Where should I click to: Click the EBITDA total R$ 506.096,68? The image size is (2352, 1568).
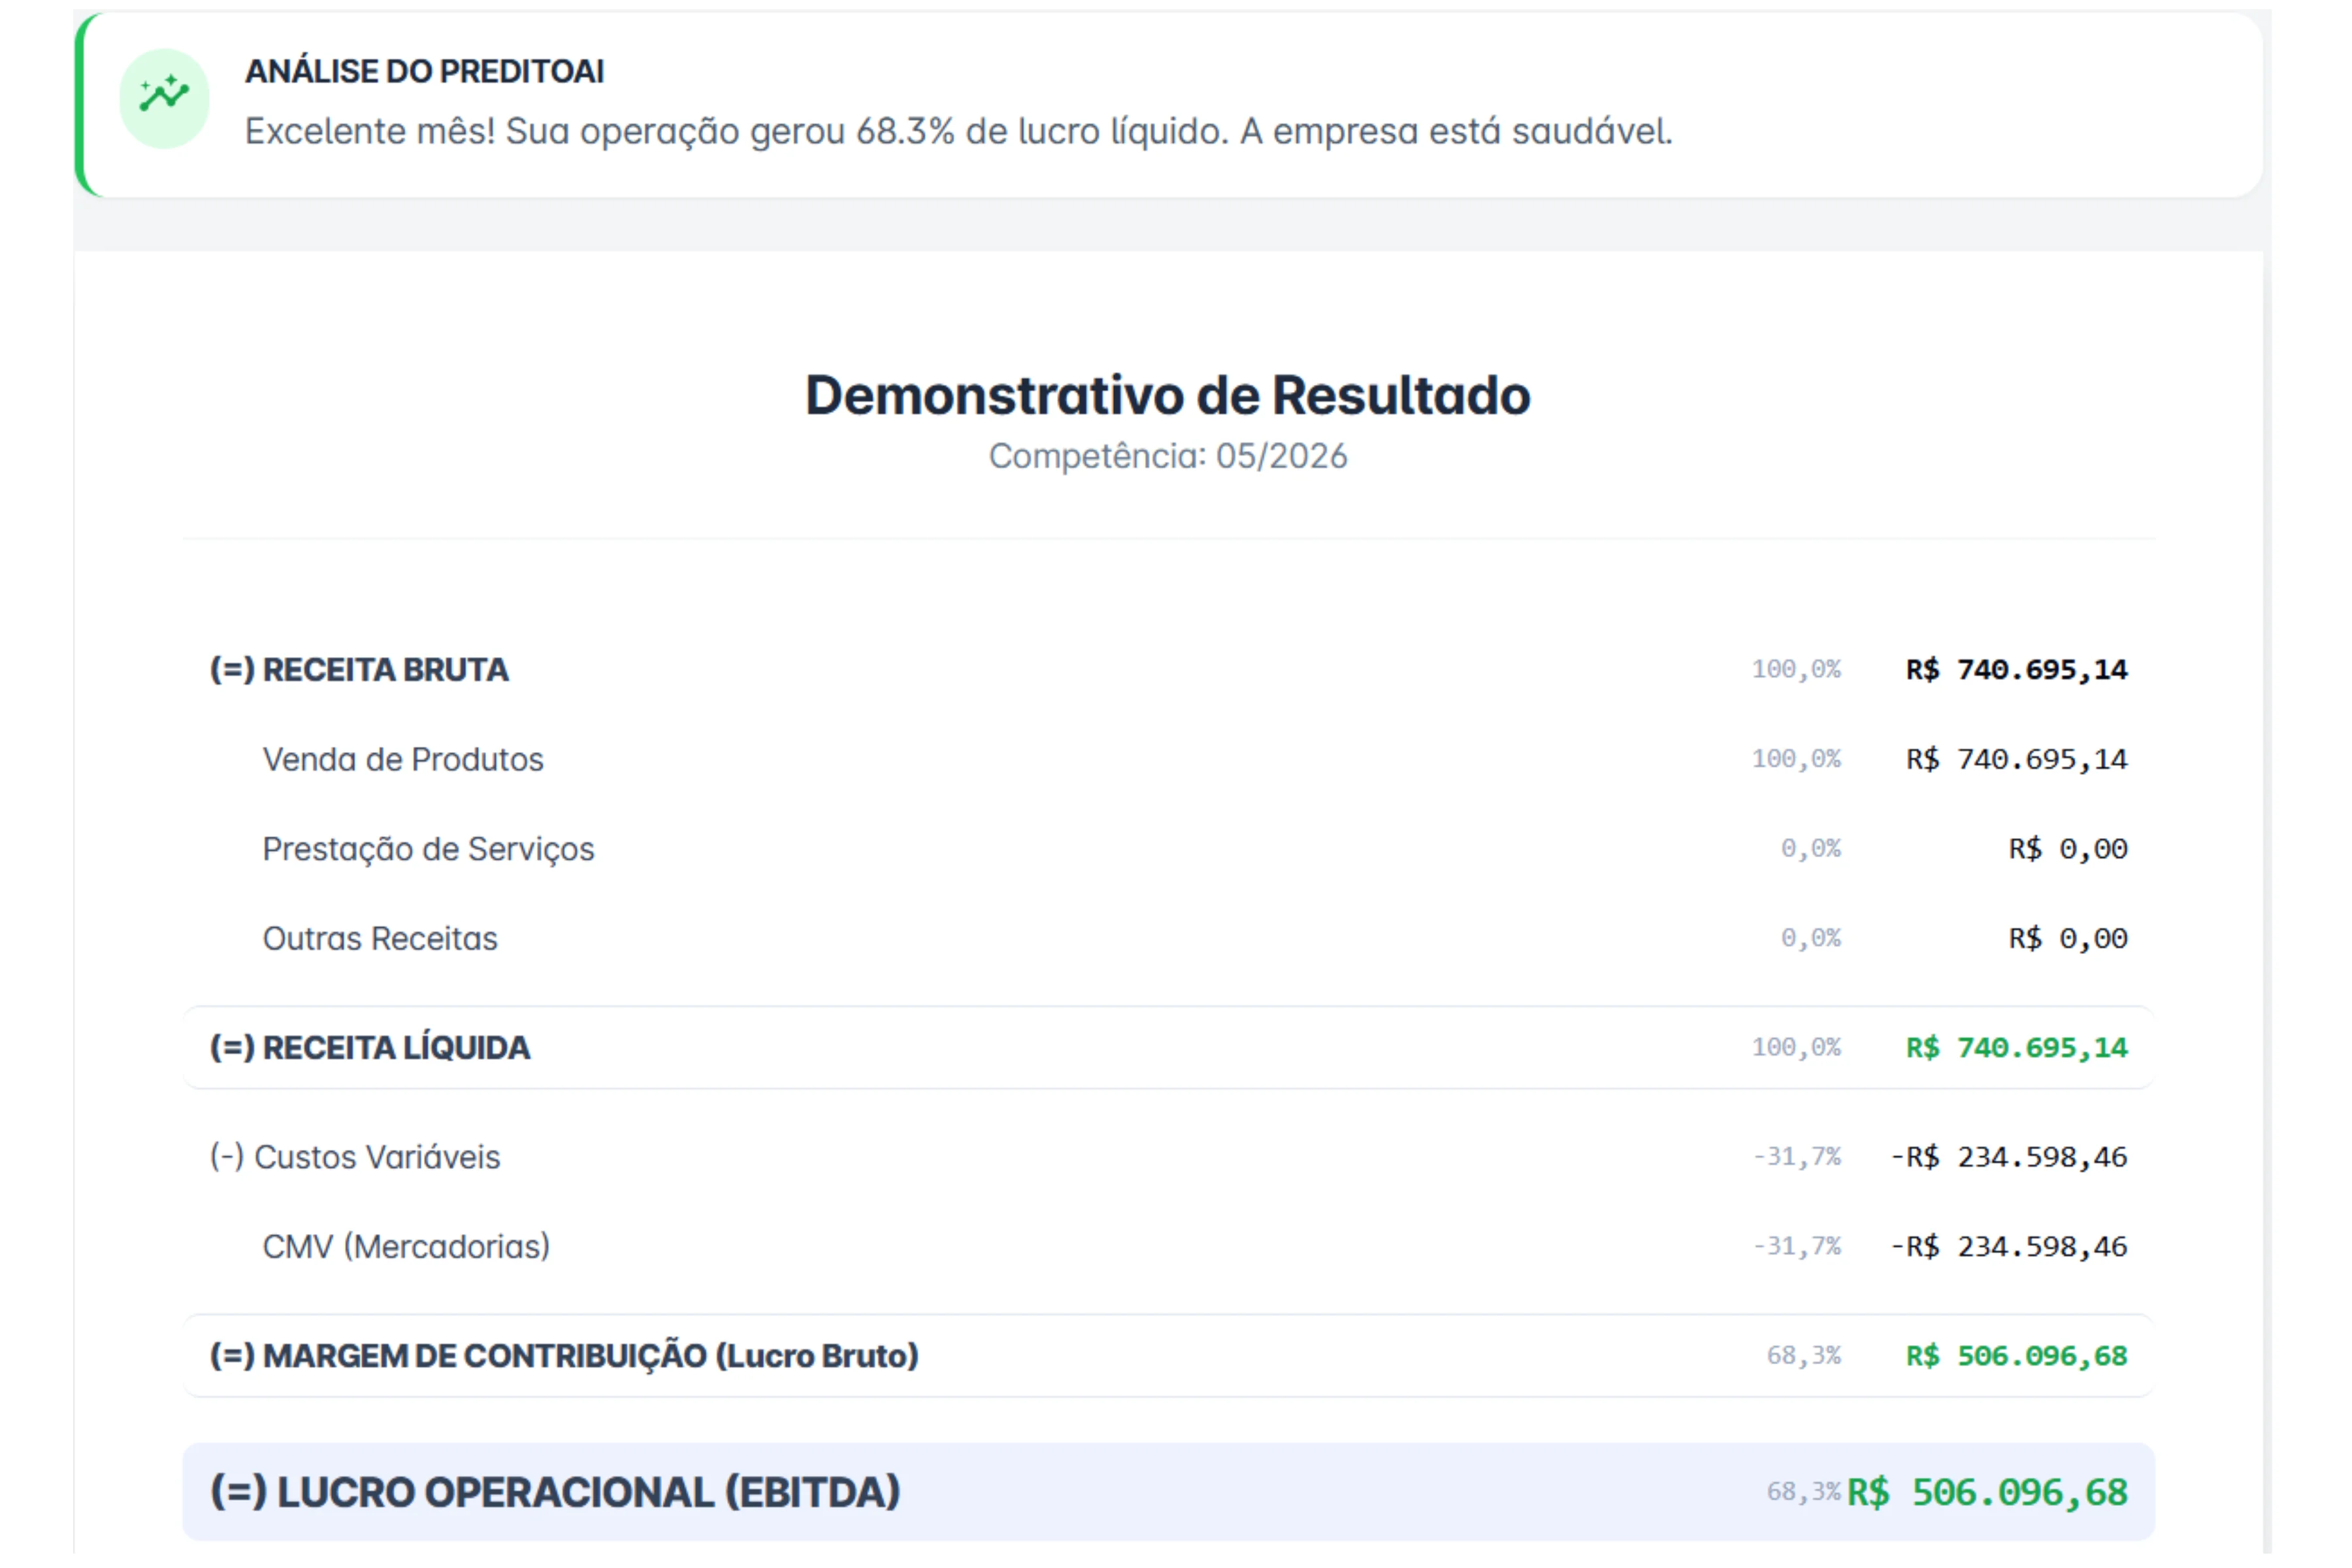(x=1987, y=1492)
